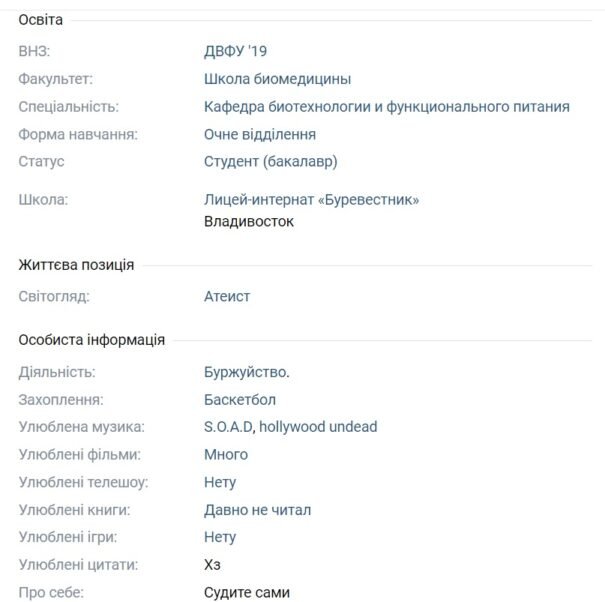Click the Хз favorite quotes text
Screen dimensions: 605x602
212,565
